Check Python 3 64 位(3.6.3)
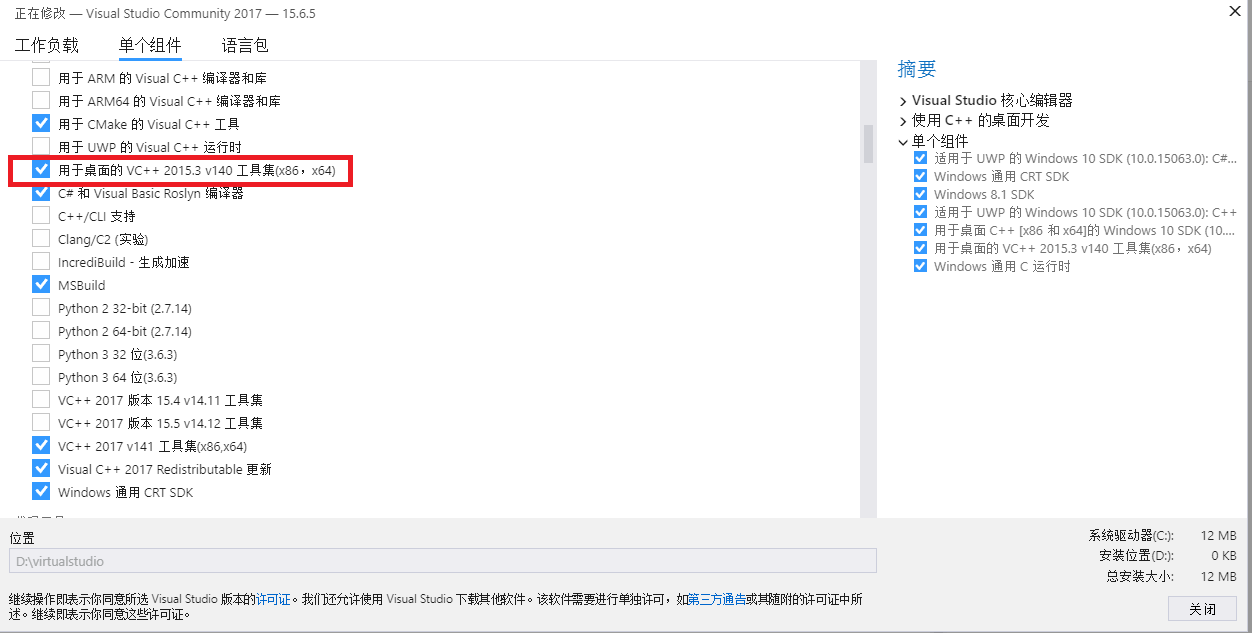This screenshot has width=1252, height=633. pyautogui.click(x=41, y=376)
